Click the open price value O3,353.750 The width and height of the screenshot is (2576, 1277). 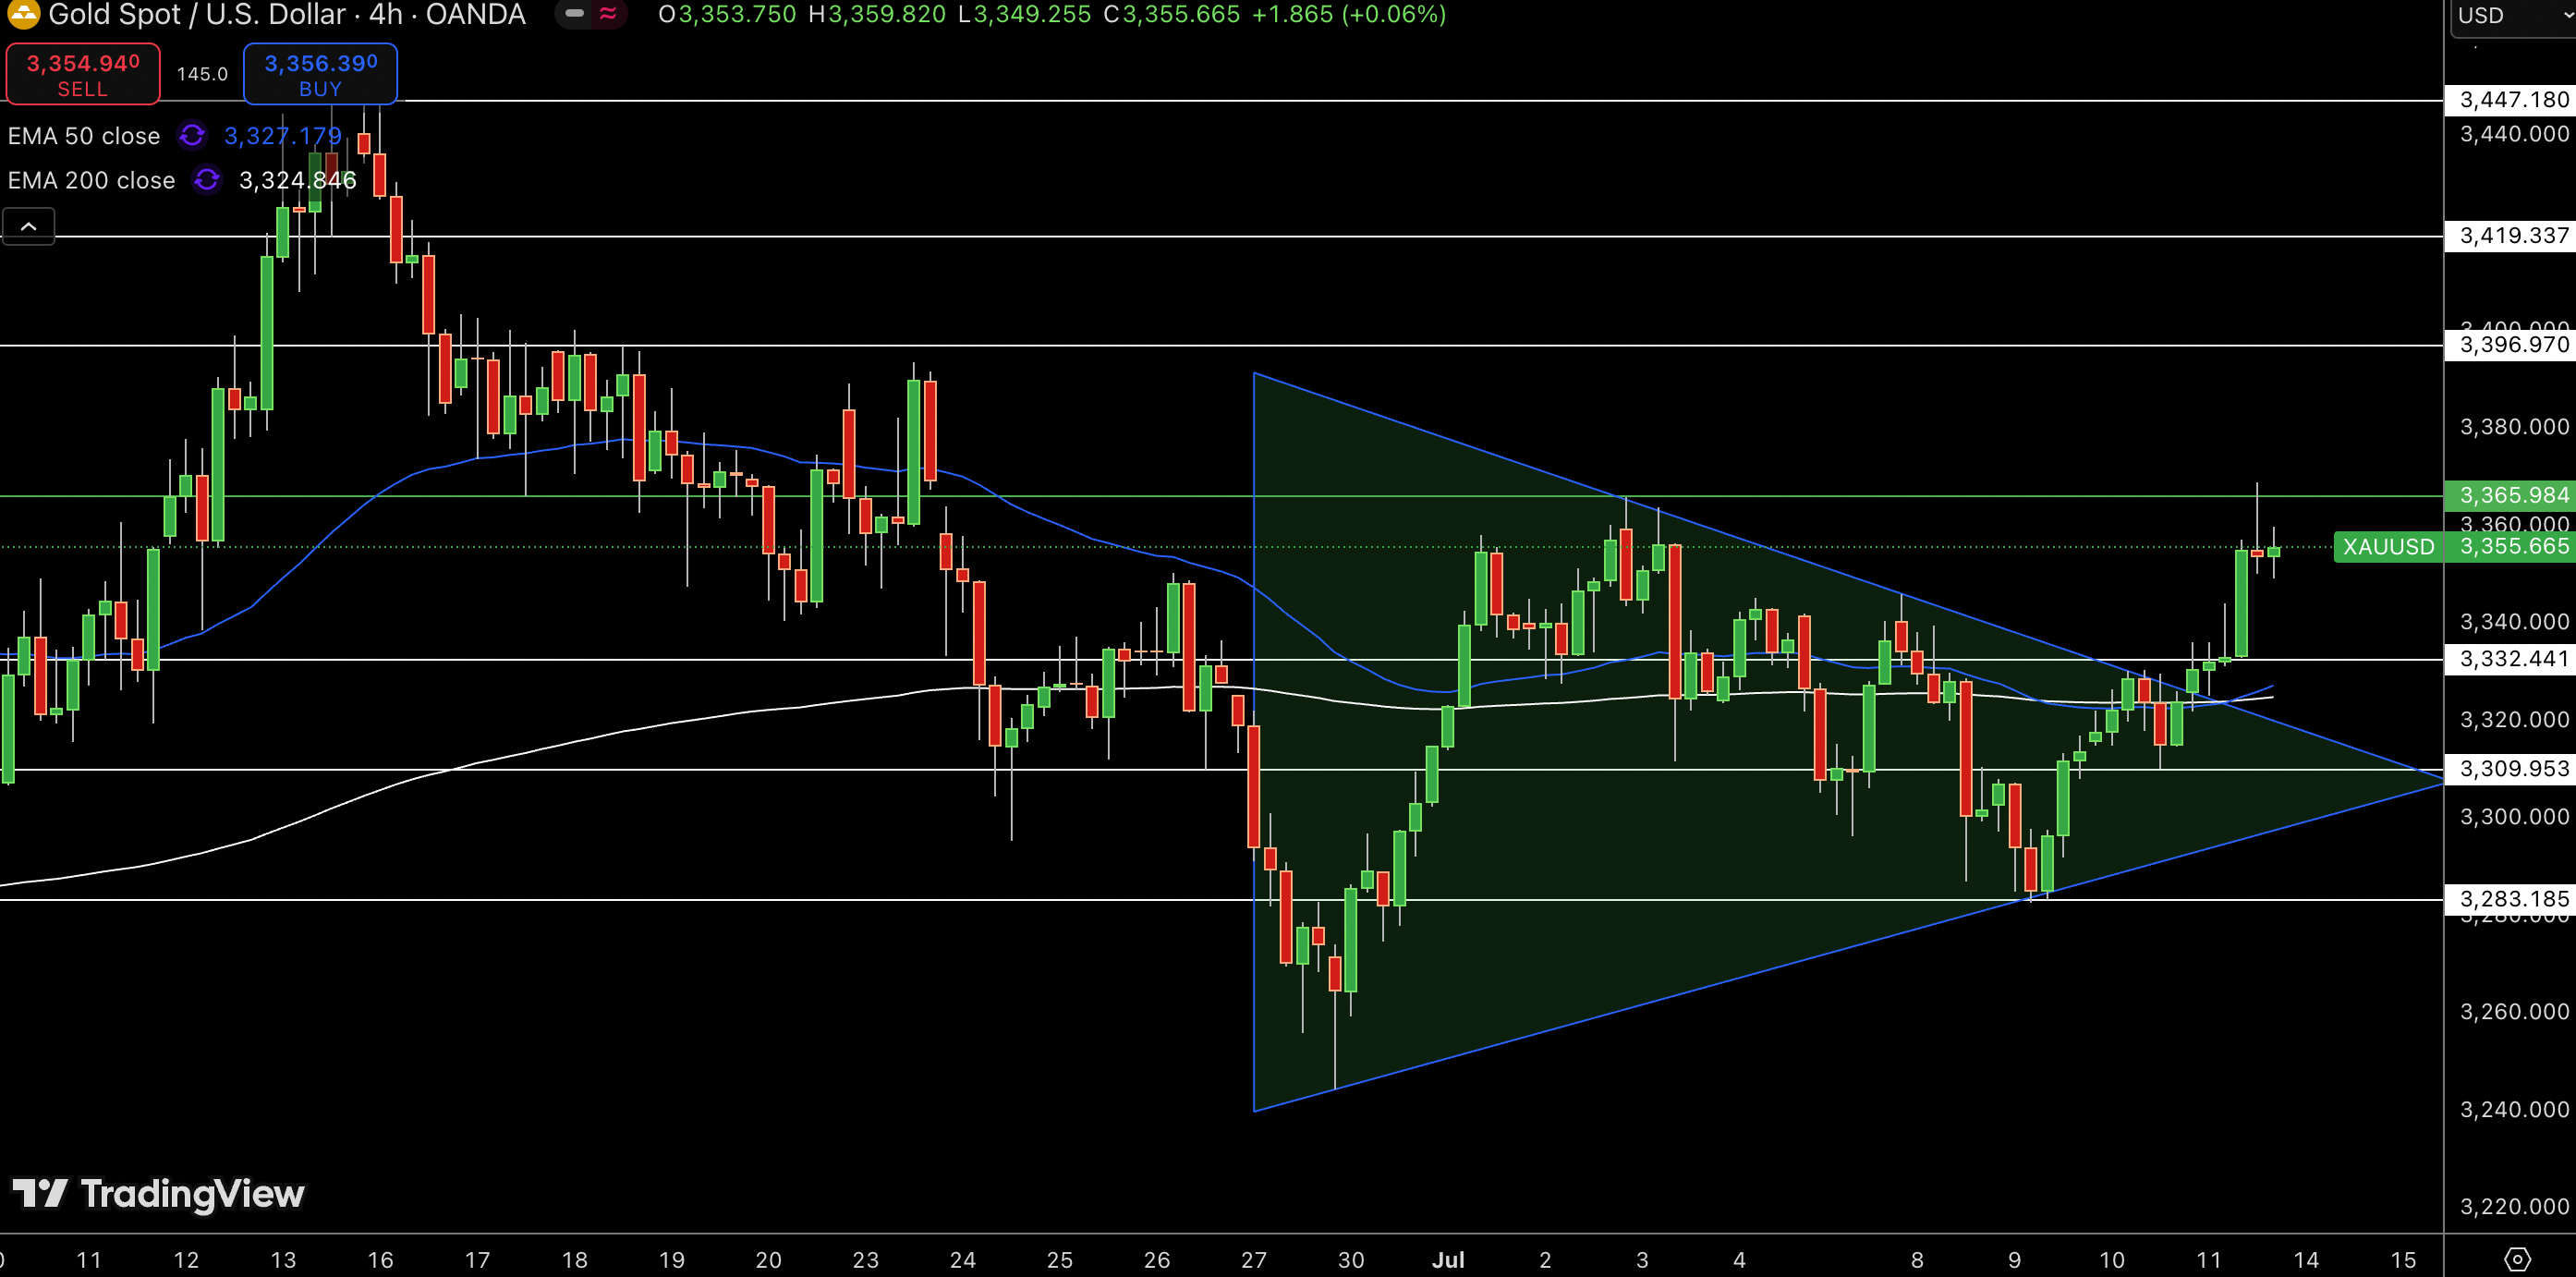pos(727,15)
